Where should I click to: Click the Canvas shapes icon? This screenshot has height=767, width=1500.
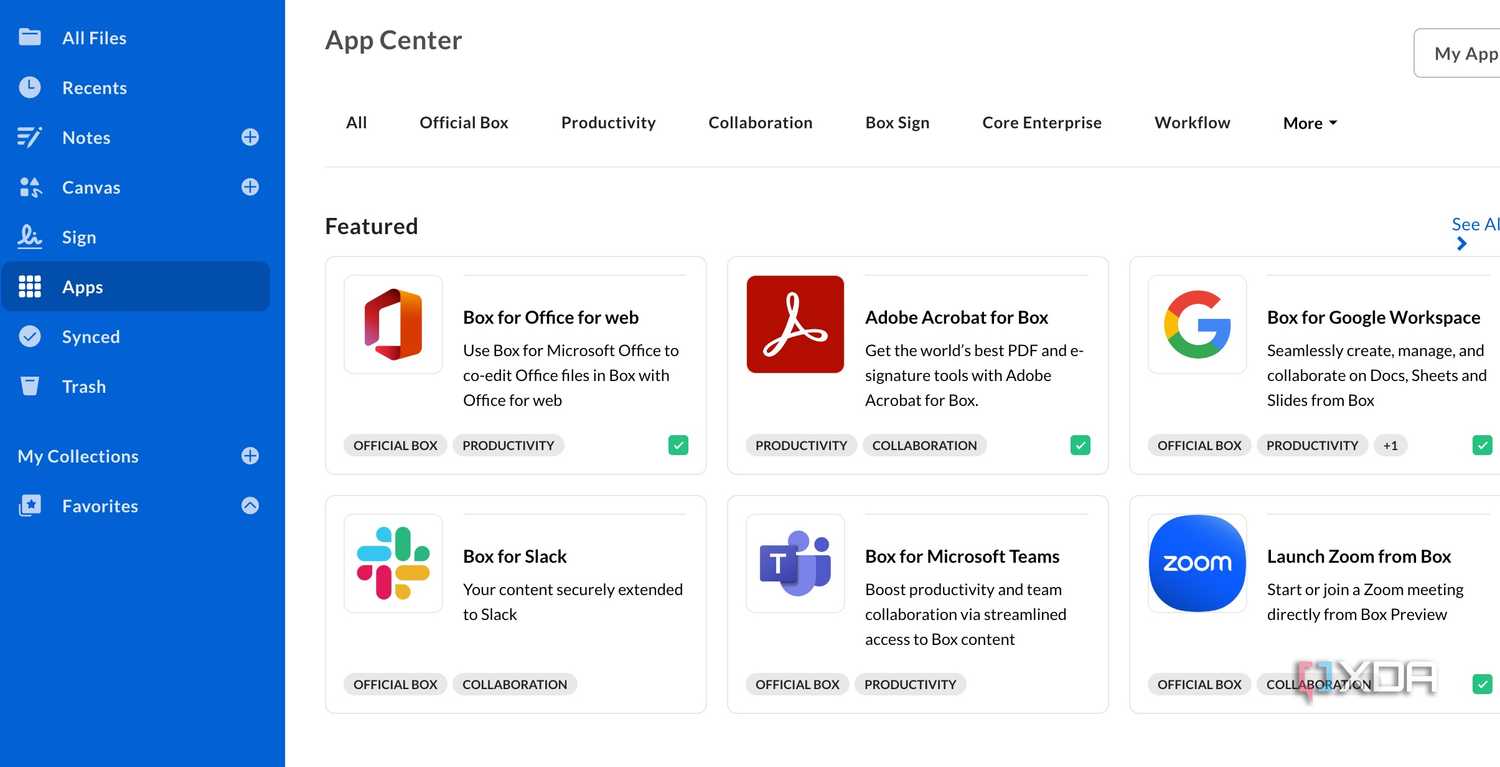(x=30, y=187)
